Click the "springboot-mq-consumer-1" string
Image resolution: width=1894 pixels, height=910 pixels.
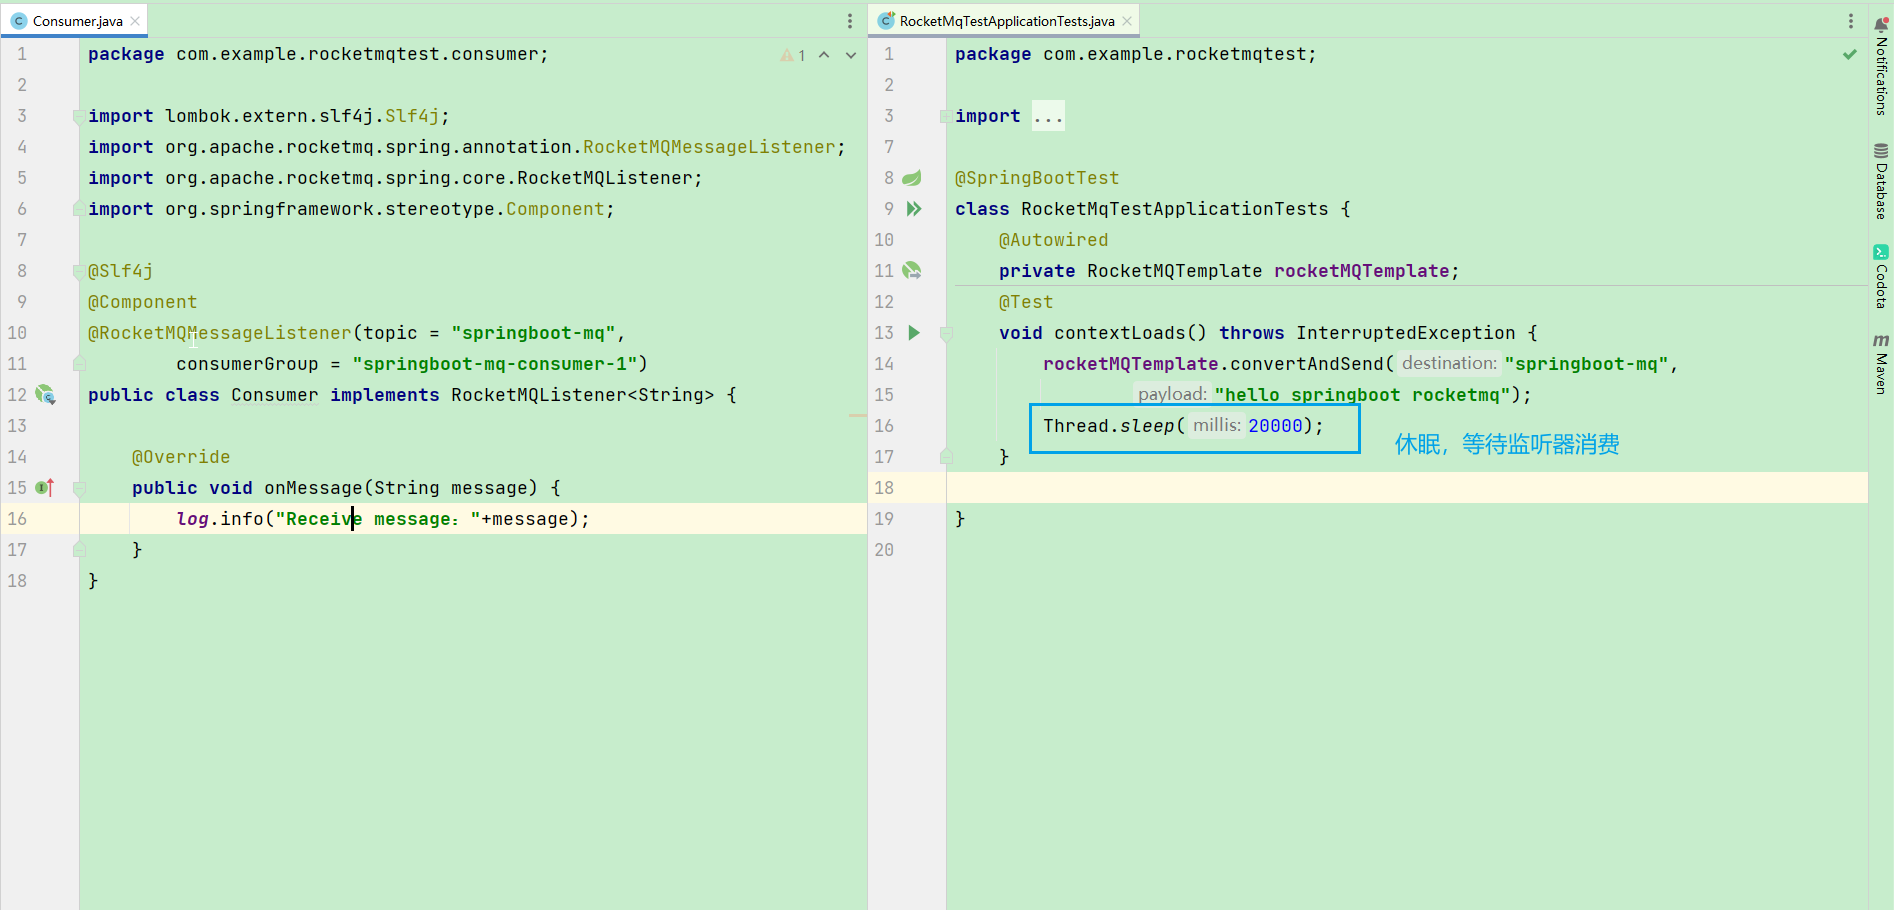pos(494,364)
